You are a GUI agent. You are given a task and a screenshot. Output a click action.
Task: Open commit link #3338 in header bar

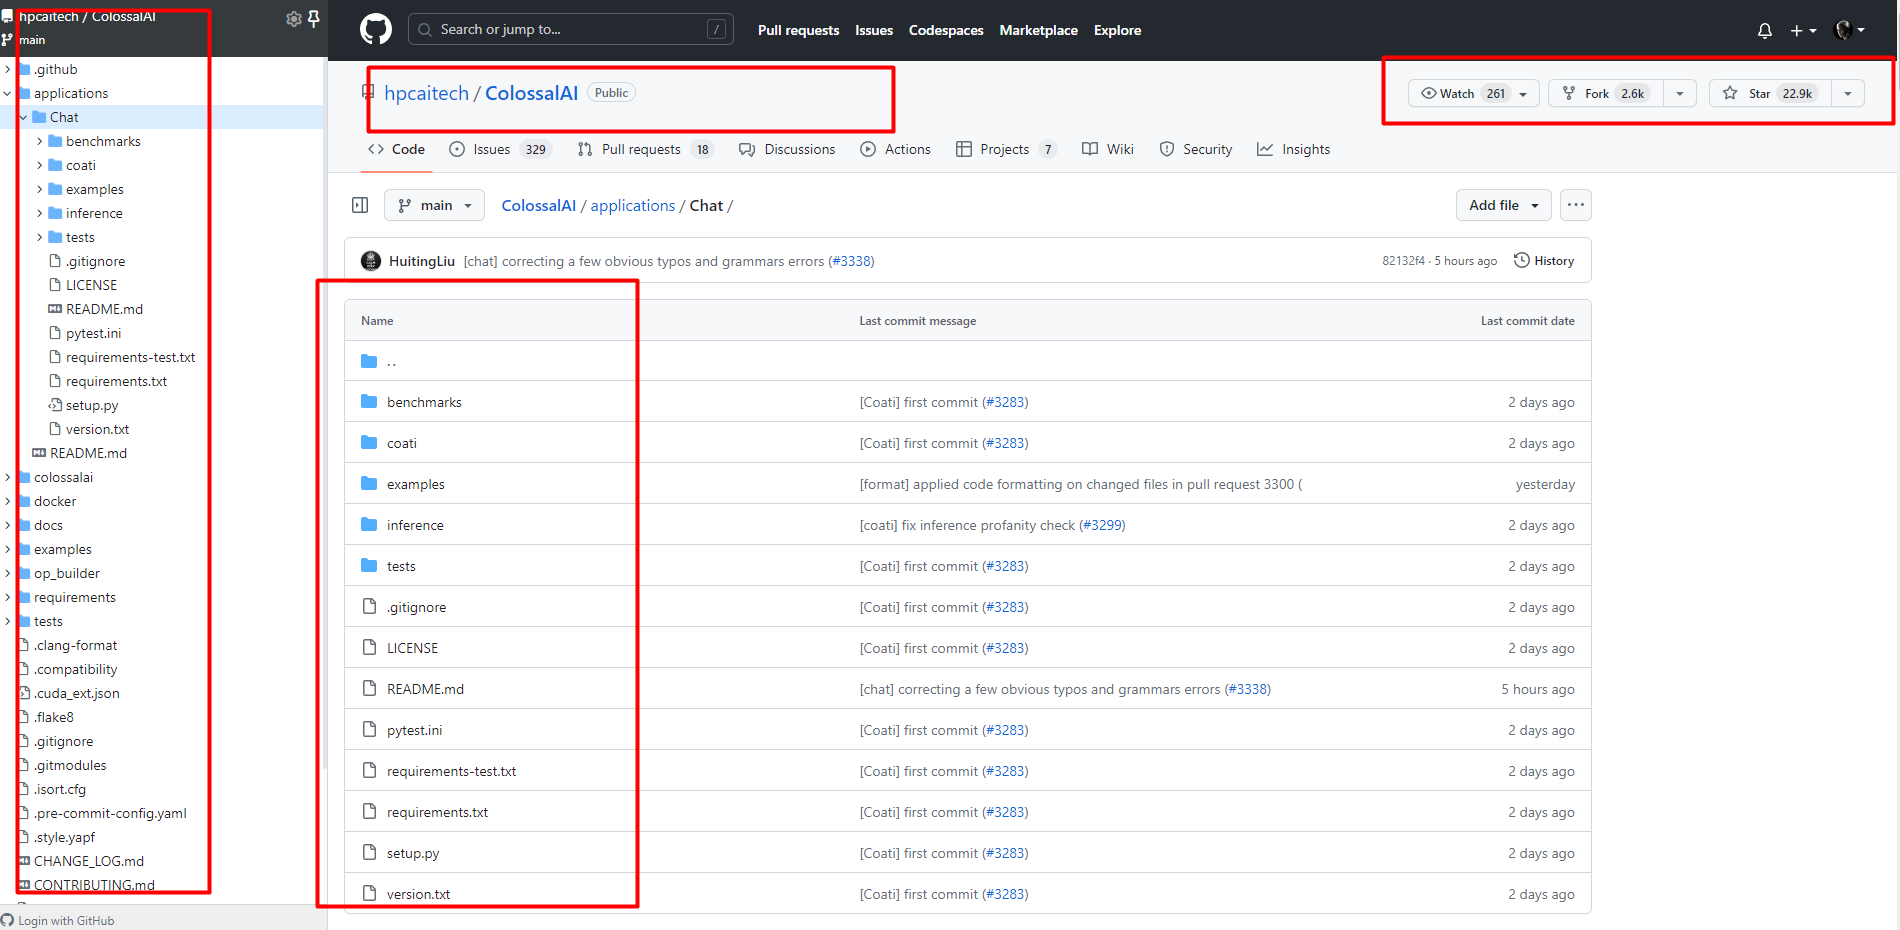coord(853,261)
